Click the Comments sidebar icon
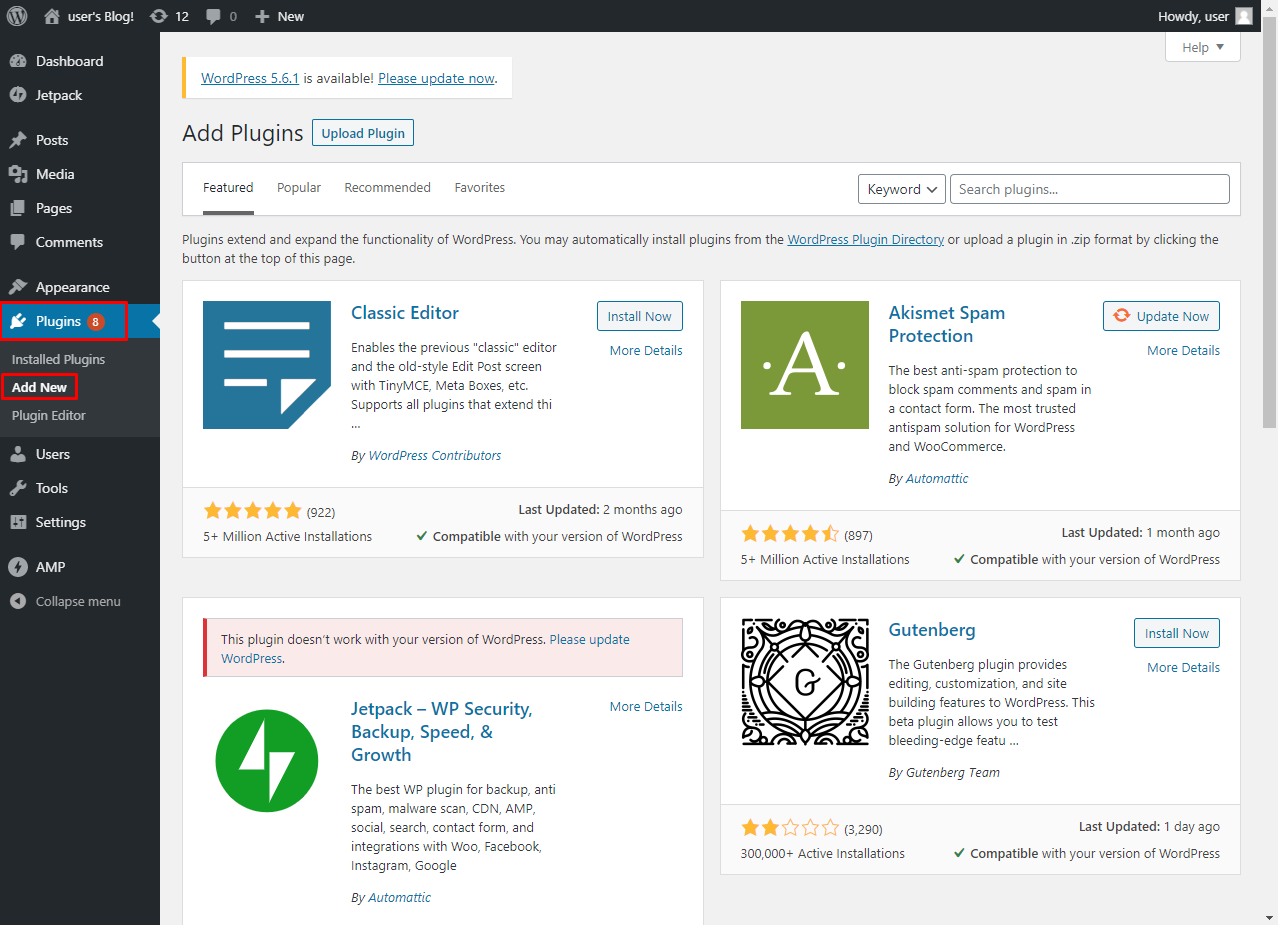 [18, 242]
